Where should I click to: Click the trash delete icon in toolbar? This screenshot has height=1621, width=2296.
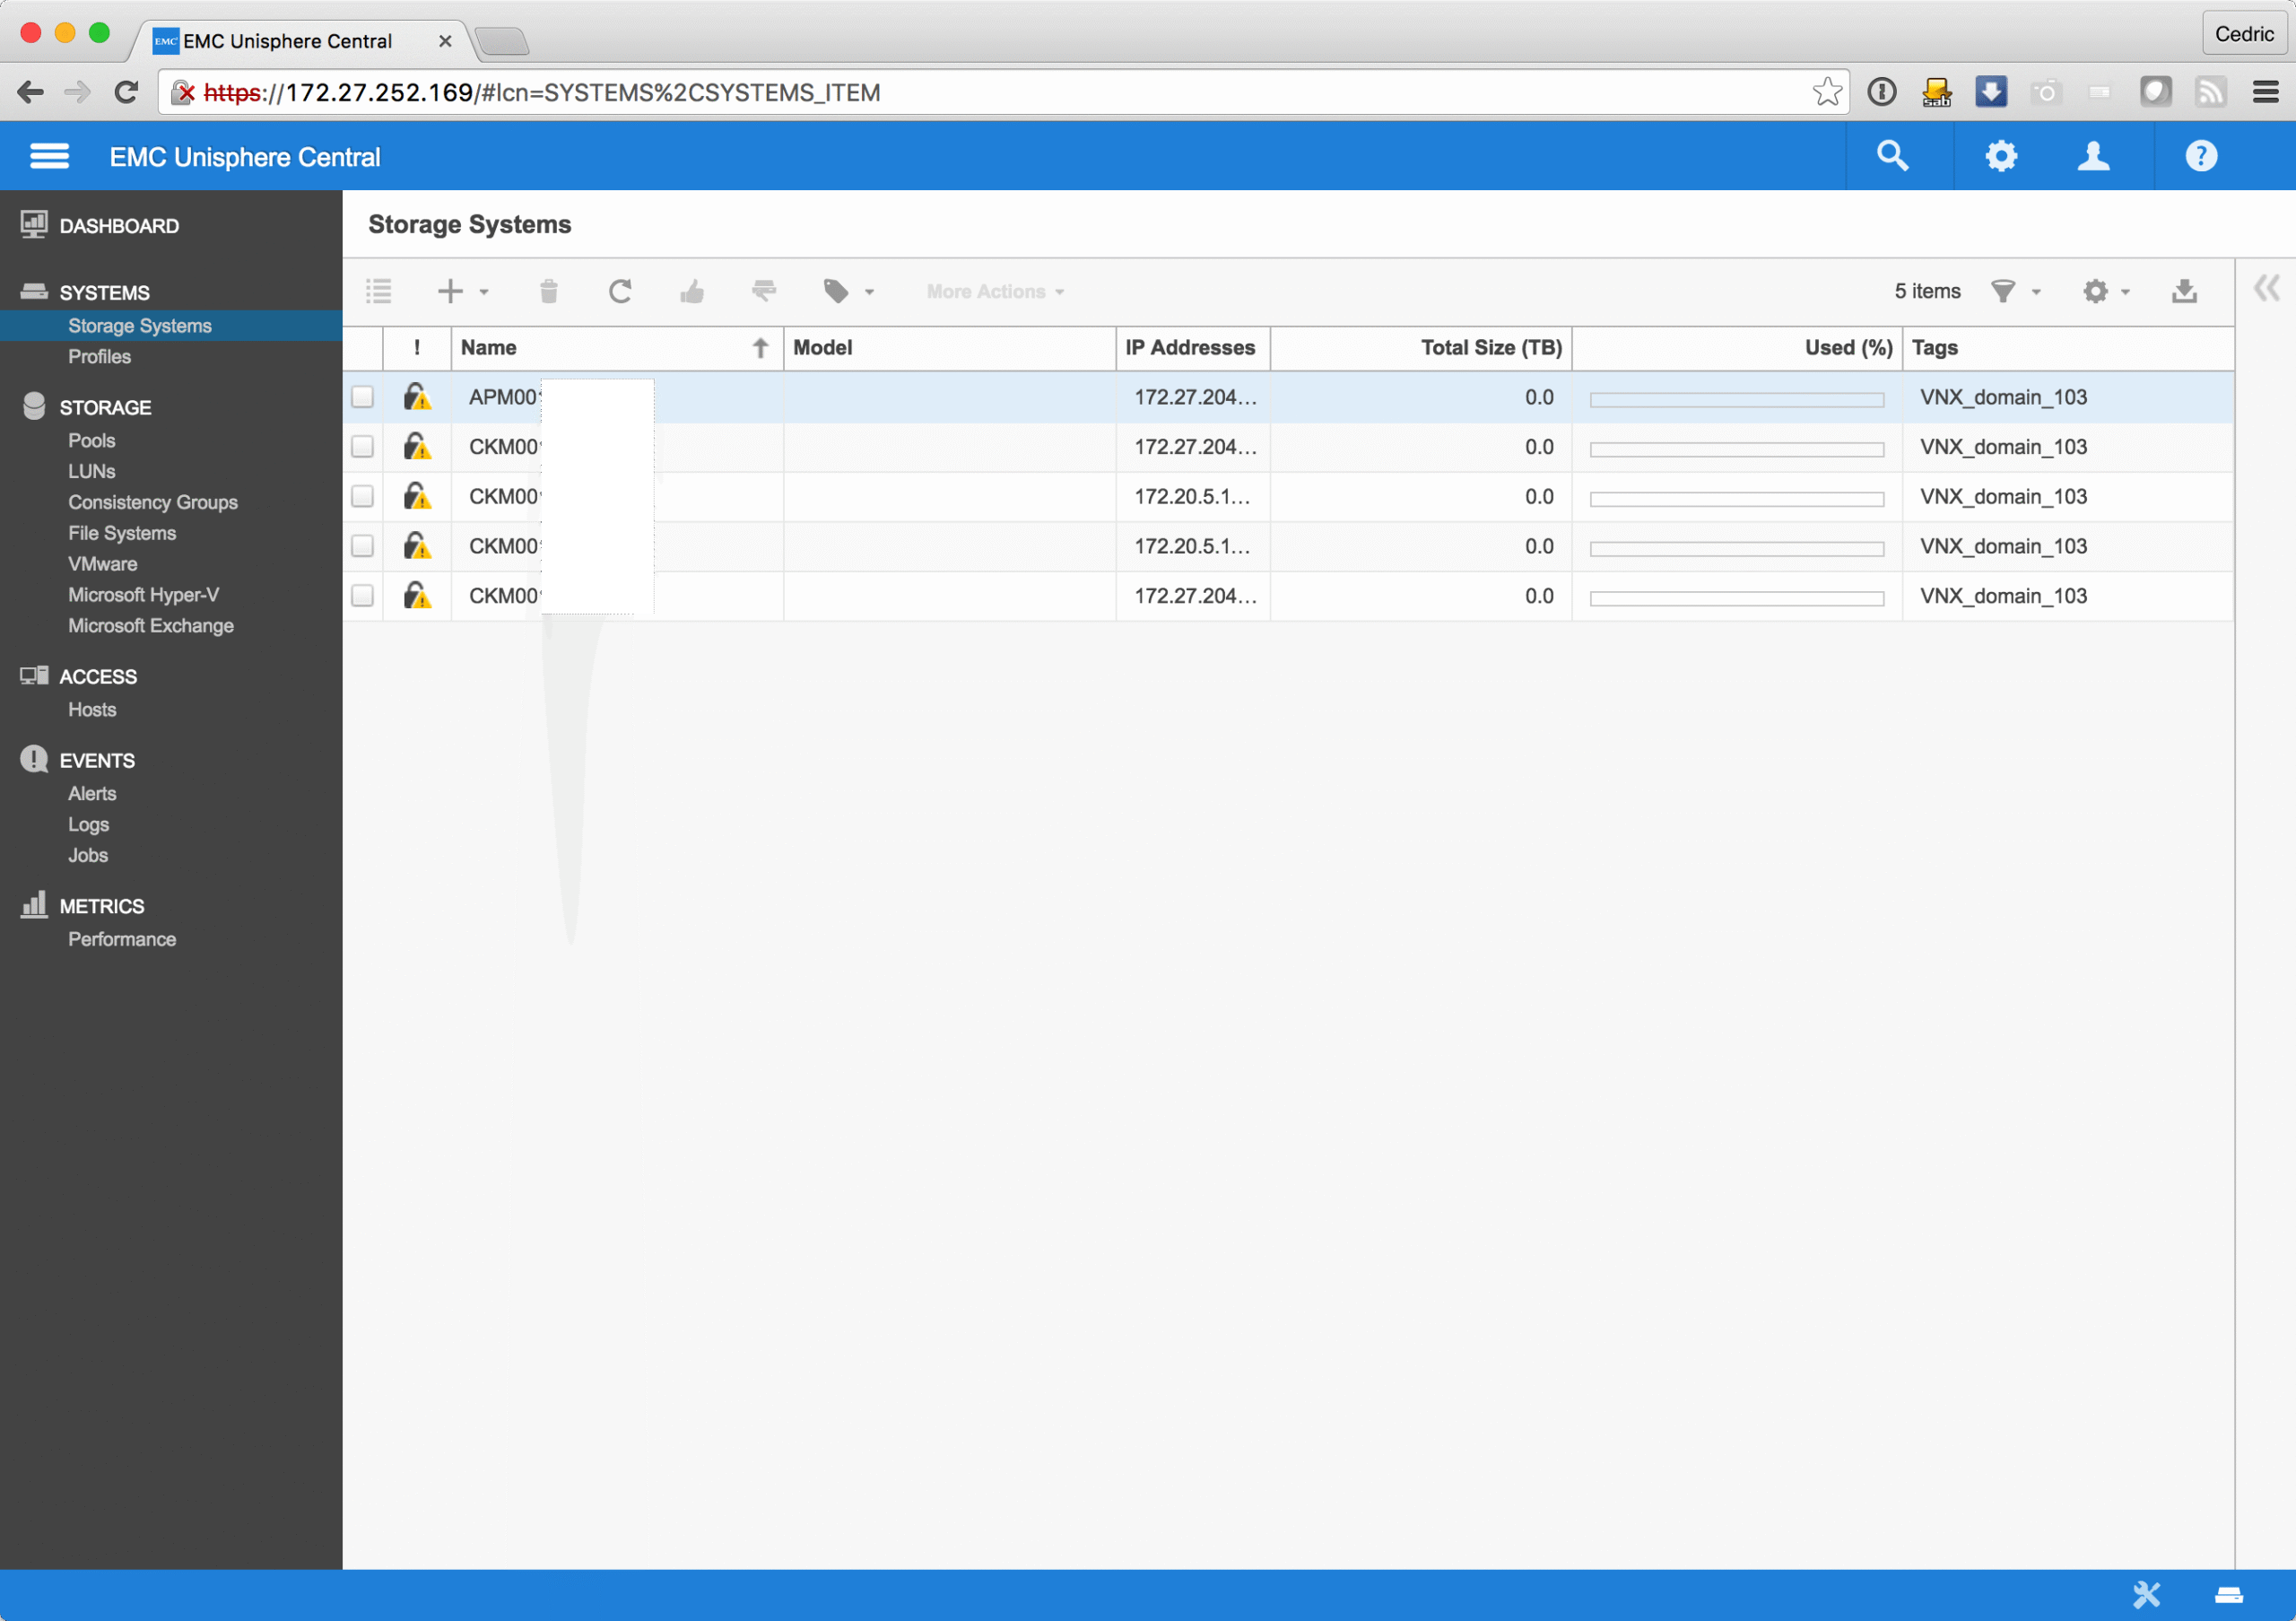[548, 291]
